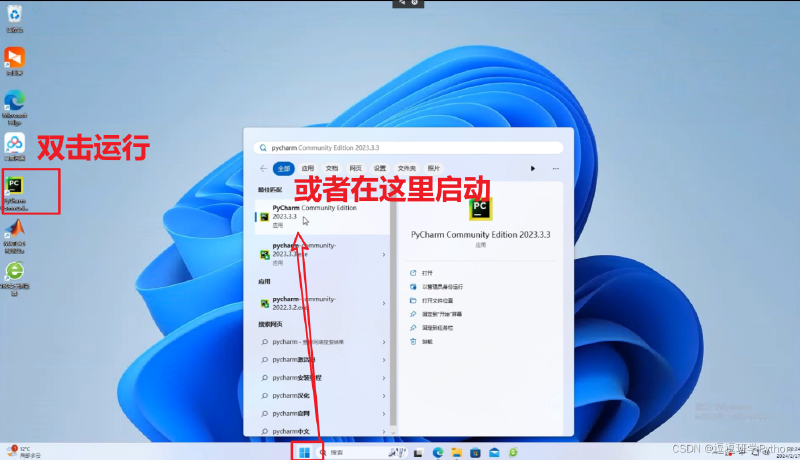Expand the first "pycharm -" web suggestion chevron
Screen dimensions: 800x460
coord(384,342)
